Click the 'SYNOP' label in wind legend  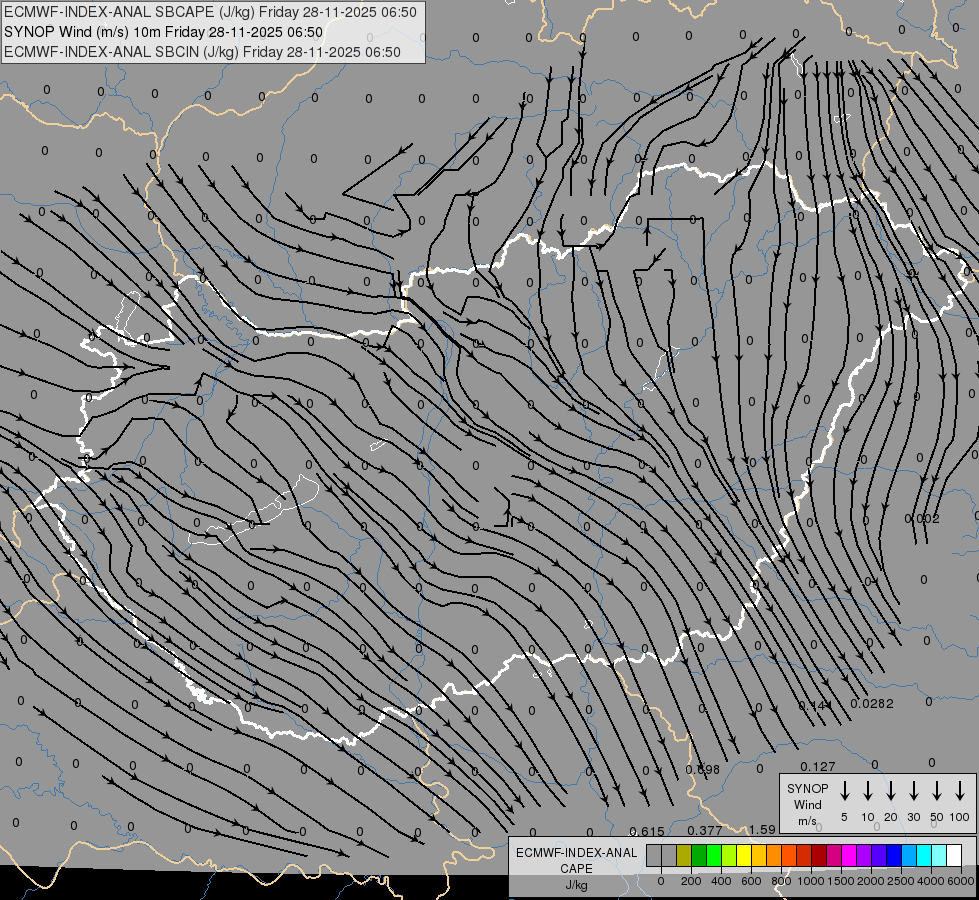pos(807,788)
